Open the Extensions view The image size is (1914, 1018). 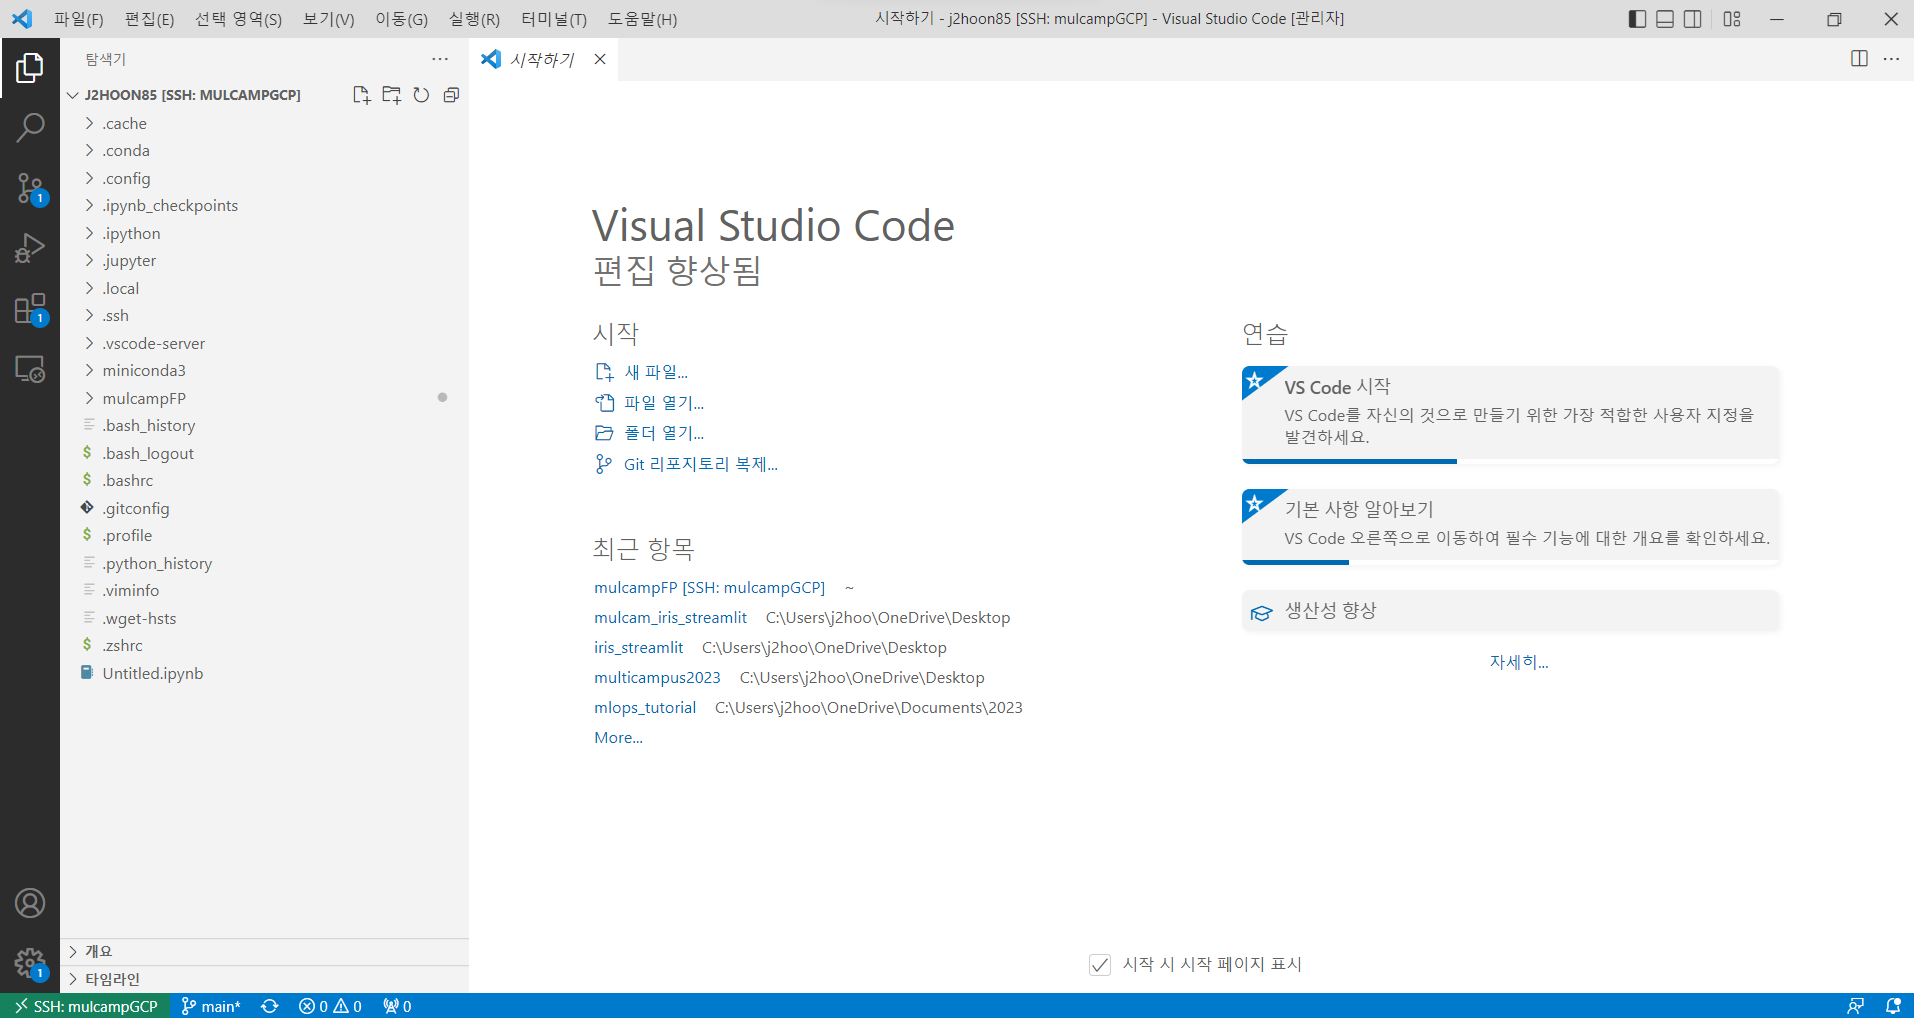(30, 309)
